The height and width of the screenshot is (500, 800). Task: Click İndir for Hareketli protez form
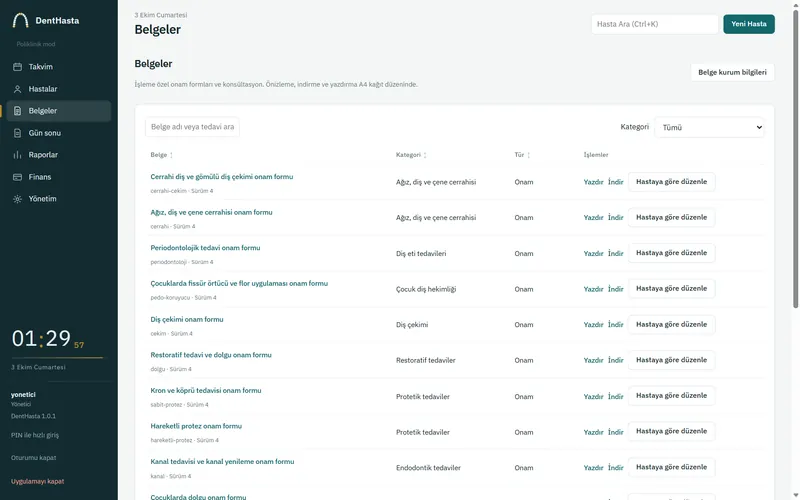point(616,432)
